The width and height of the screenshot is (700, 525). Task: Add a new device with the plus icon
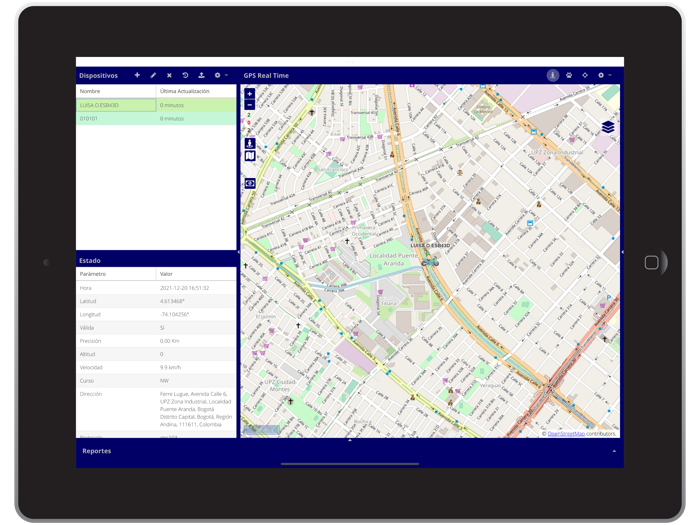click(137, 75)
